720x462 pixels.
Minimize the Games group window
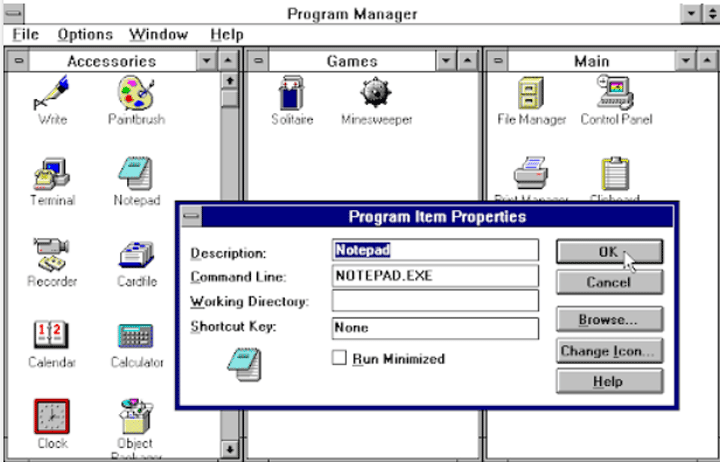click(446, 61)
